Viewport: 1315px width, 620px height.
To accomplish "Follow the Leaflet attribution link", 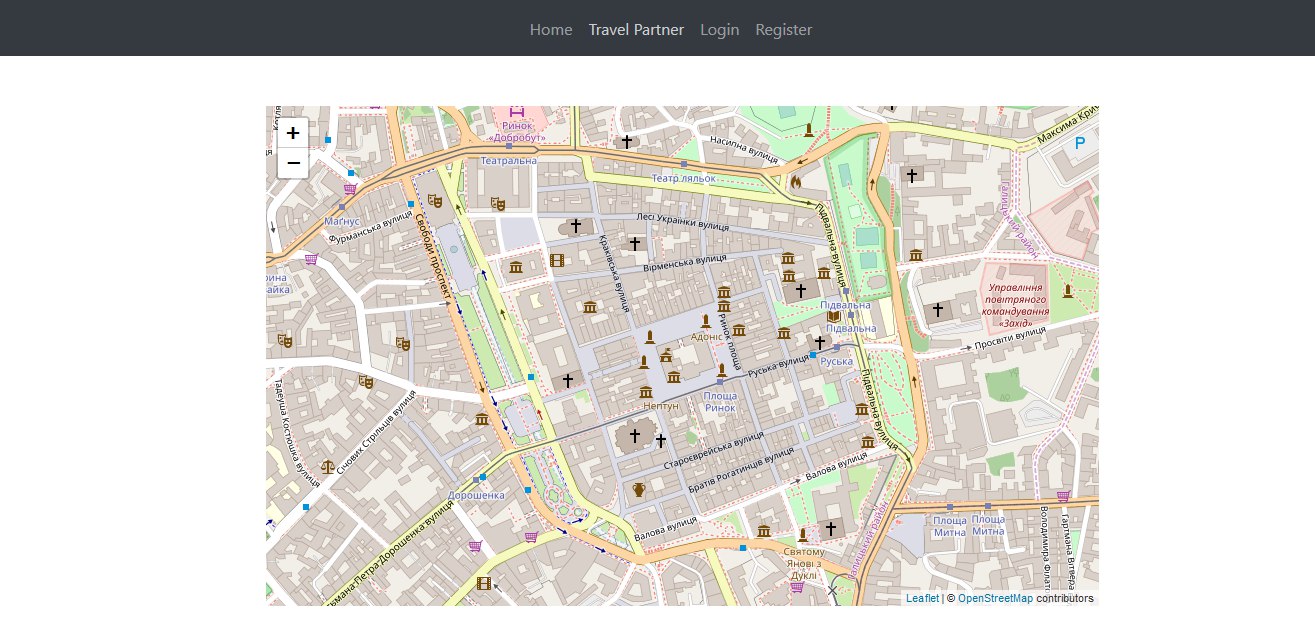I will pos(923,598).
